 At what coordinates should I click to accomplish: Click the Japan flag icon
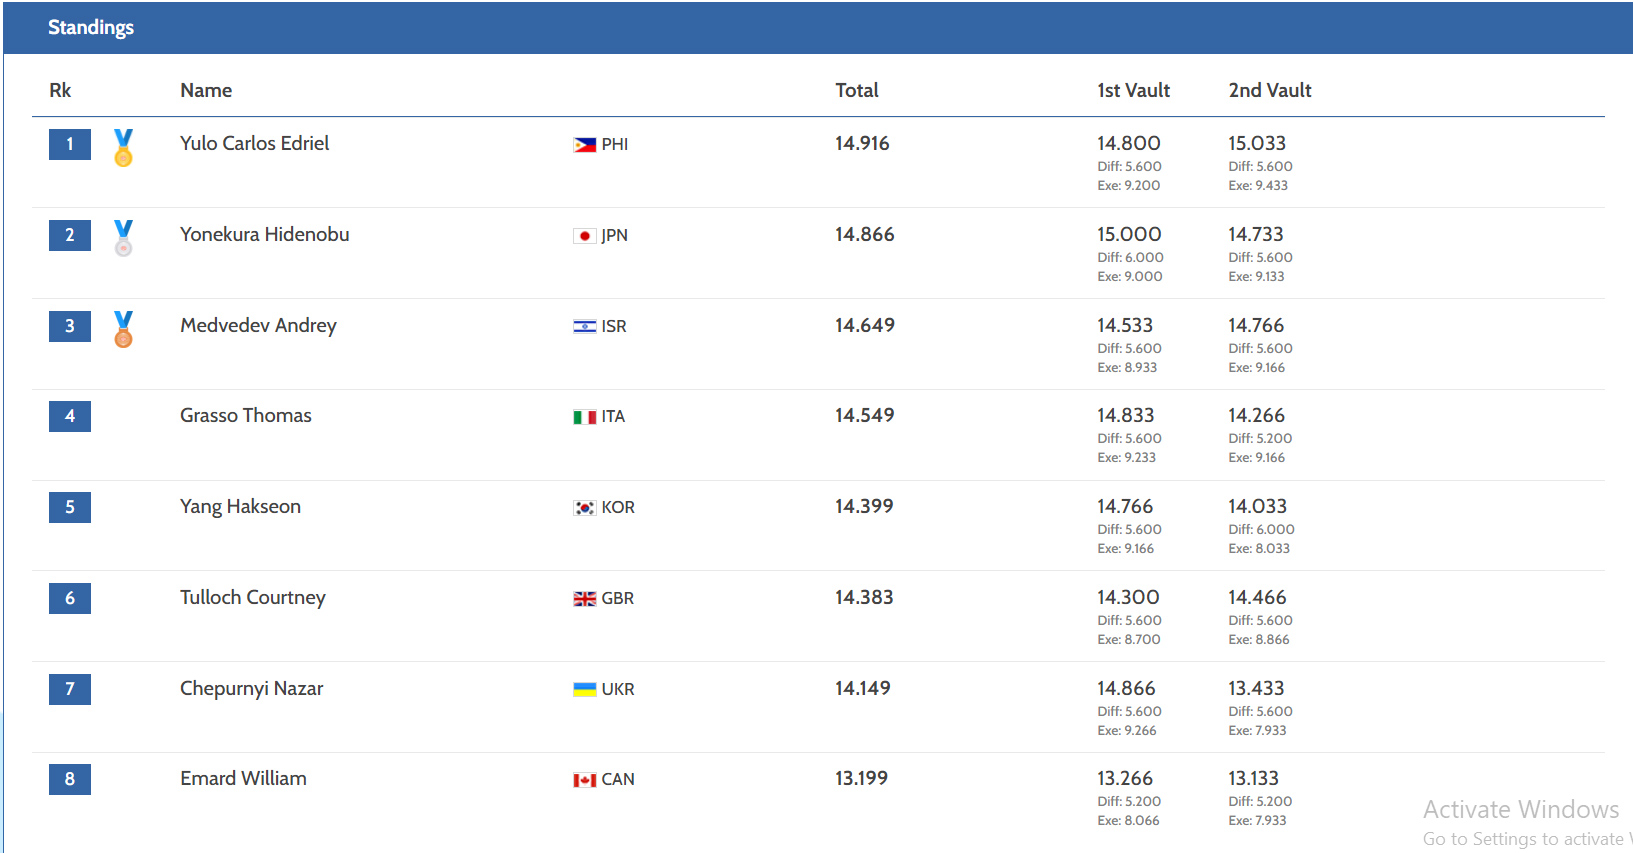click(x=585, y=236)
